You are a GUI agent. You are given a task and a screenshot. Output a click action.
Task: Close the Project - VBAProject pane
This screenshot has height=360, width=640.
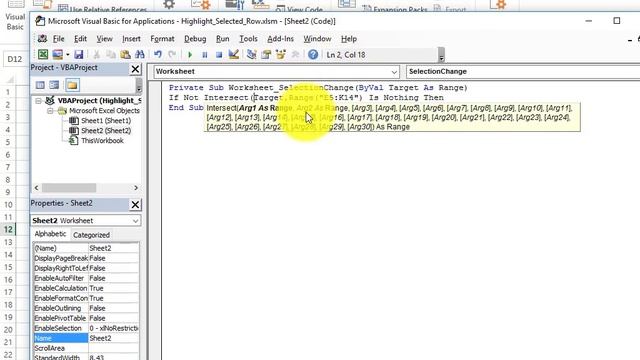[135, 69]
